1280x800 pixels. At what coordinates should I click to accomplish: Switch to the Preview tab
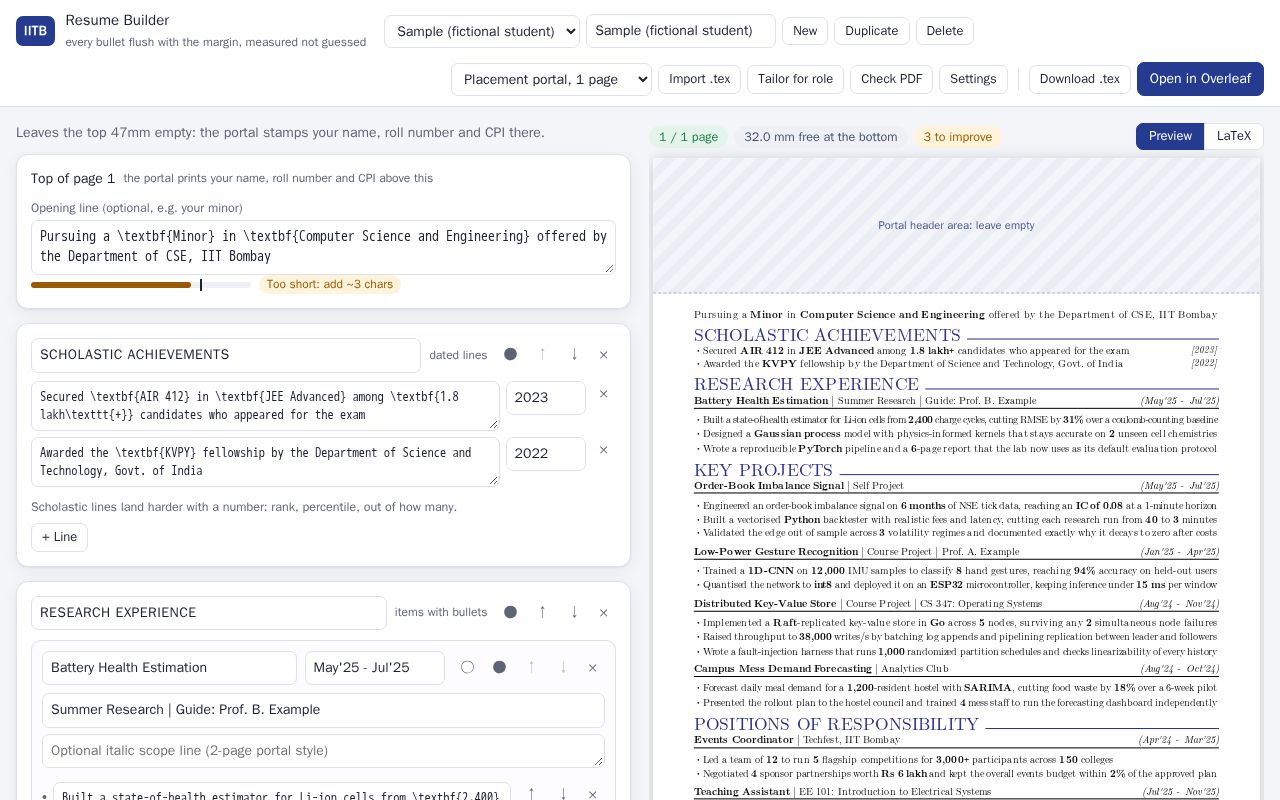tap(1170, 136)
